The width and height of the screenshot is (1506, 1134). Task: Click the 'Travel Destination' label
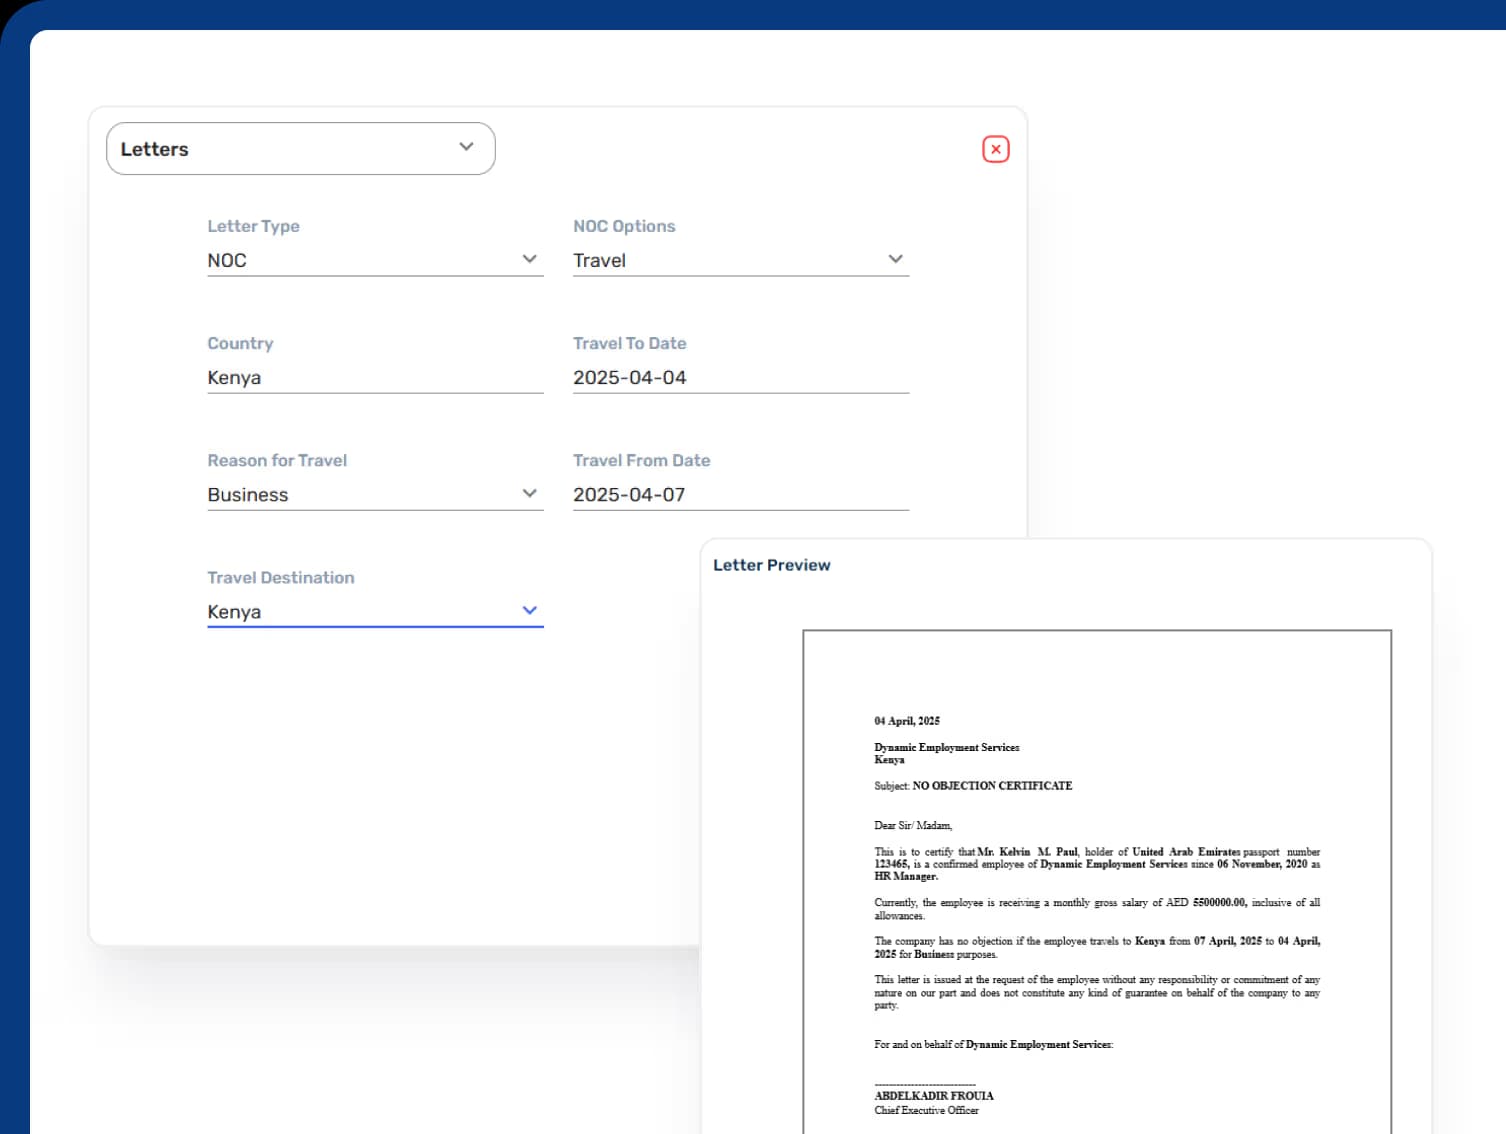point(280,577)
